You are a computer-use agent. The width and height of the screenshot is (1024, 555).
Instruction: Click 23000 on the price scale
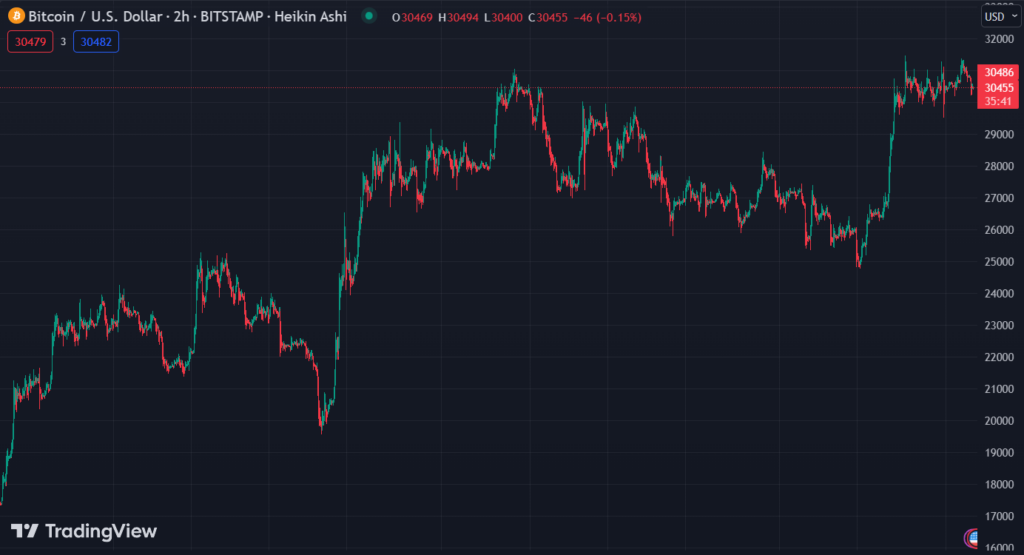[999, 325]
